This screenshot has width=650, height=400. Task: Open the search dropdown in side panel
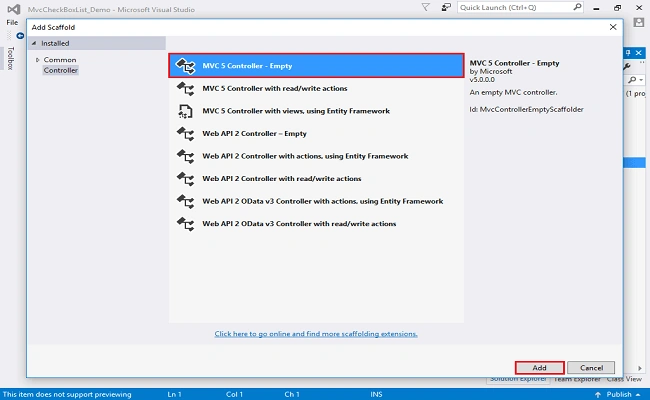pyautogui.click(x=641, y=80)
